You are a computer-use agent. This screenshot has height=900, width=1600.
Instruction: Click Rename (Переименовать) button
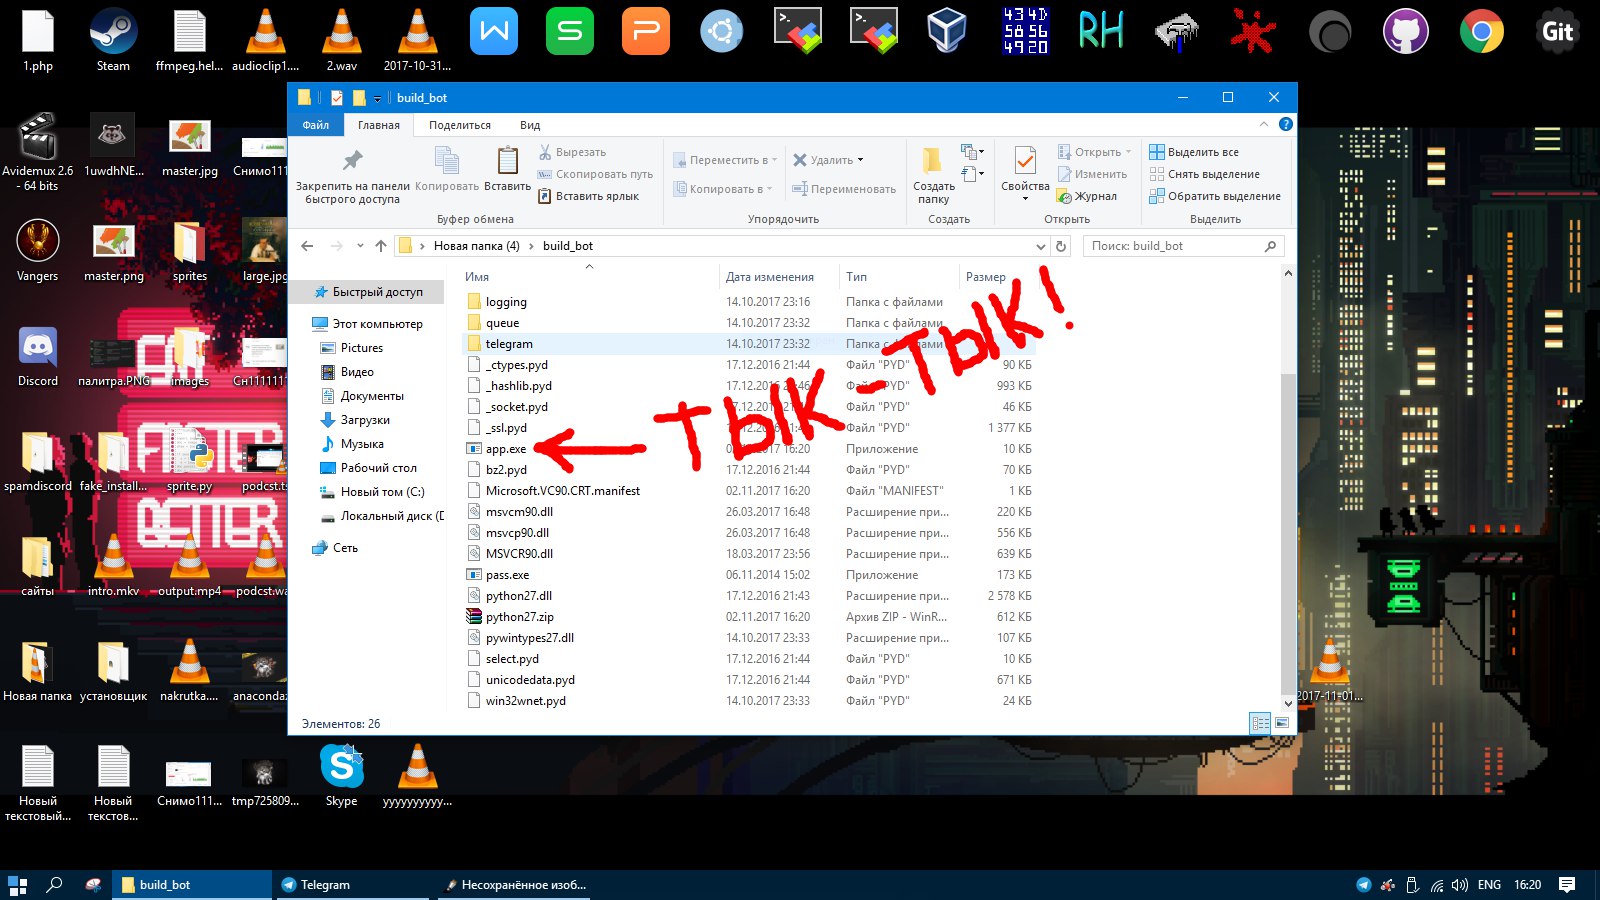click(844, 189)
